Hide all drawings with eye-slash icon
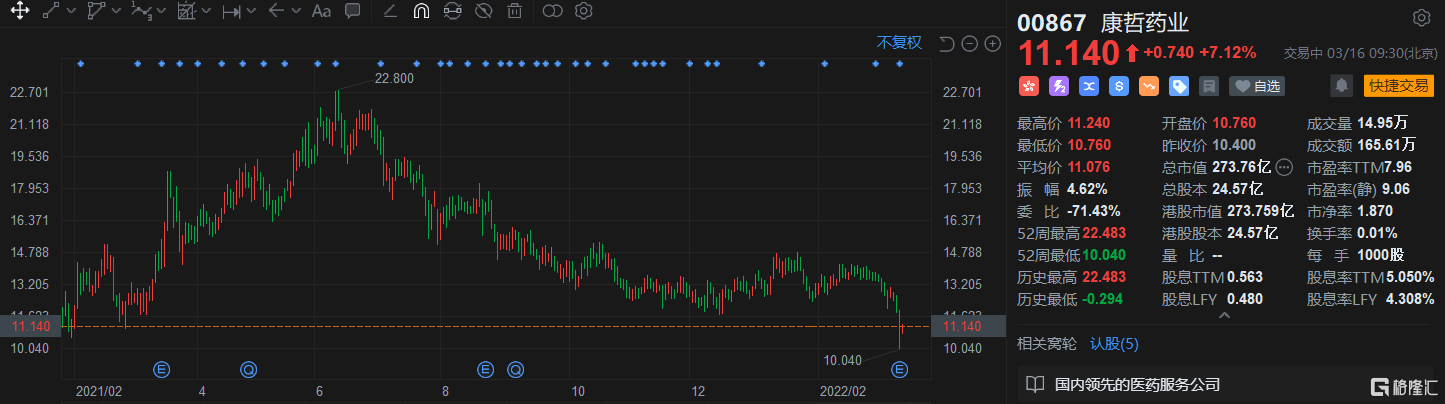 click(483, 12)
